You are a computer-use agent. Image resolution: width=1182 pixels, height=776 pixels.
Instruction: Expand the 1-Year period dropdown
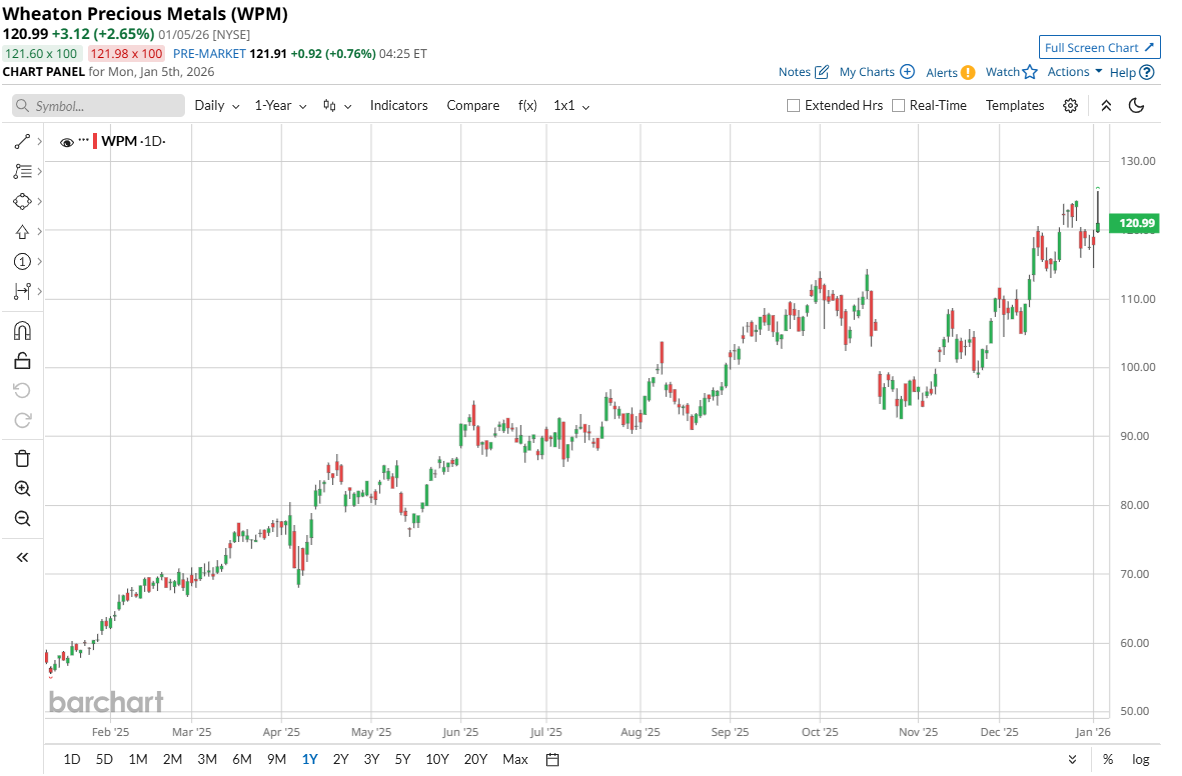coord(280,105)
